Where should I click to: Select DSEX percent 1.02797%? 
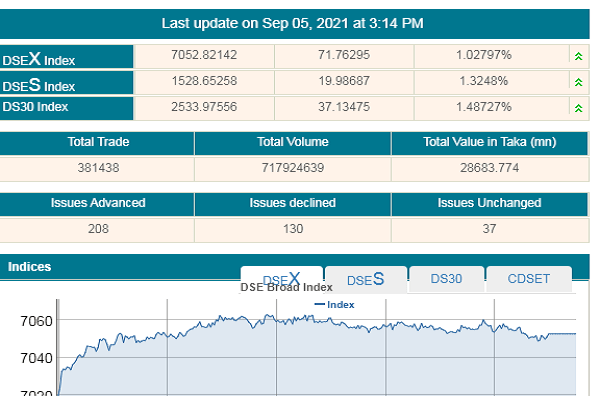pos(484,55)
